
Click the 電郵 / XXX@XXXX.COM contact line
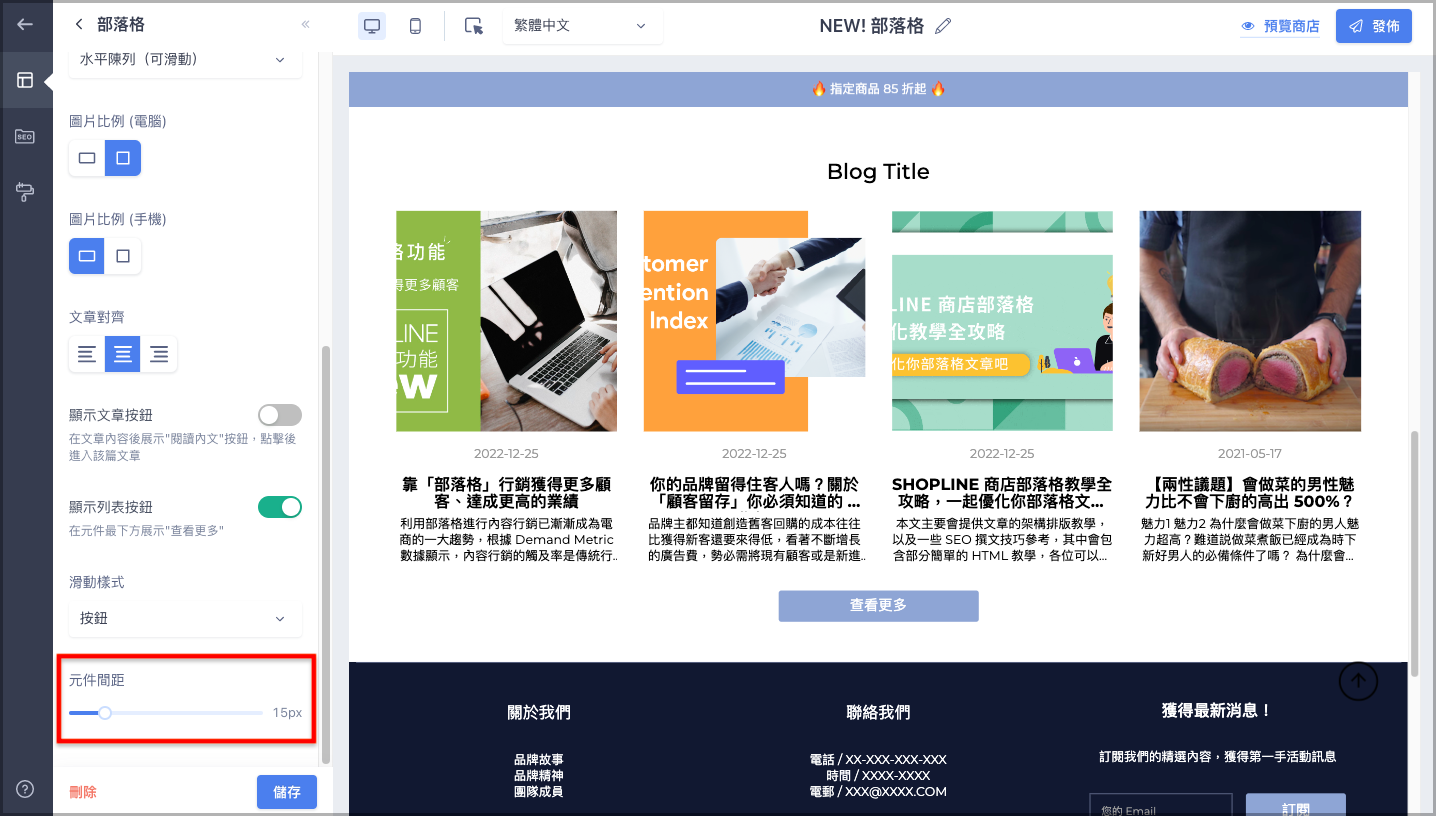tap(878, 792)
